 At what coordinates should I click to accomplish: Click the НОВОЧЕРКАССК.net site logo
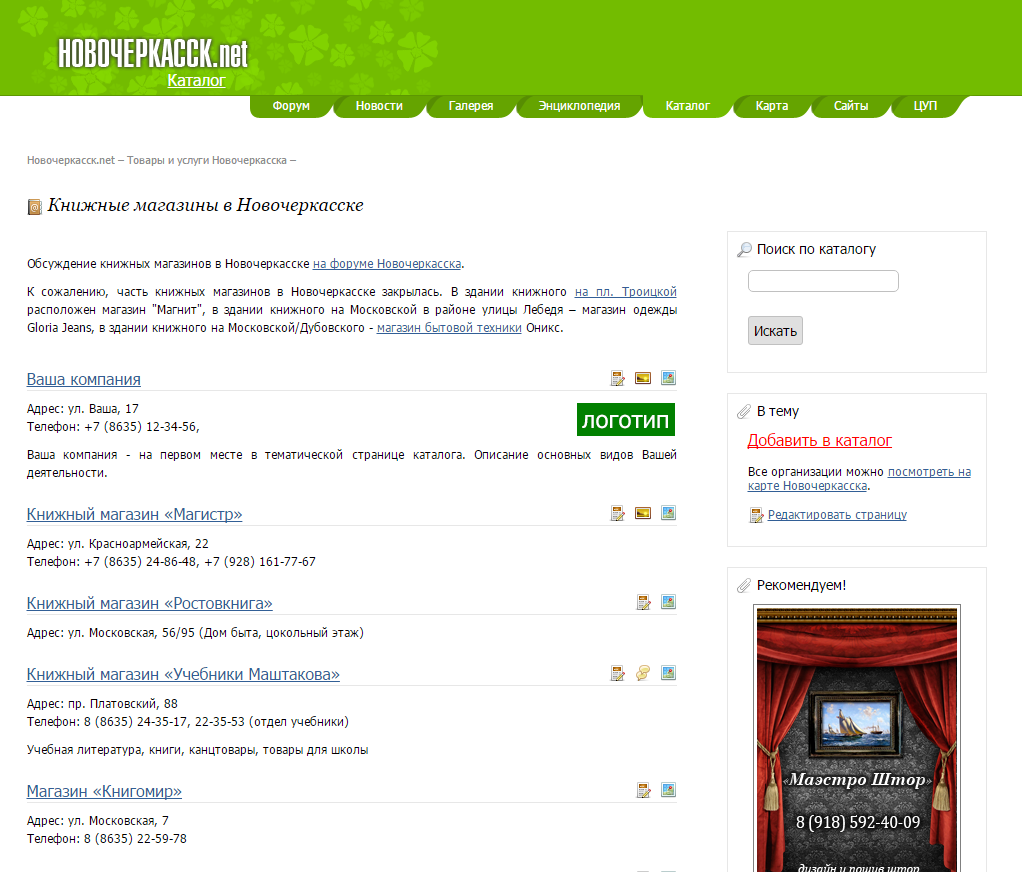pyautogui.click(x=152, y=54)
